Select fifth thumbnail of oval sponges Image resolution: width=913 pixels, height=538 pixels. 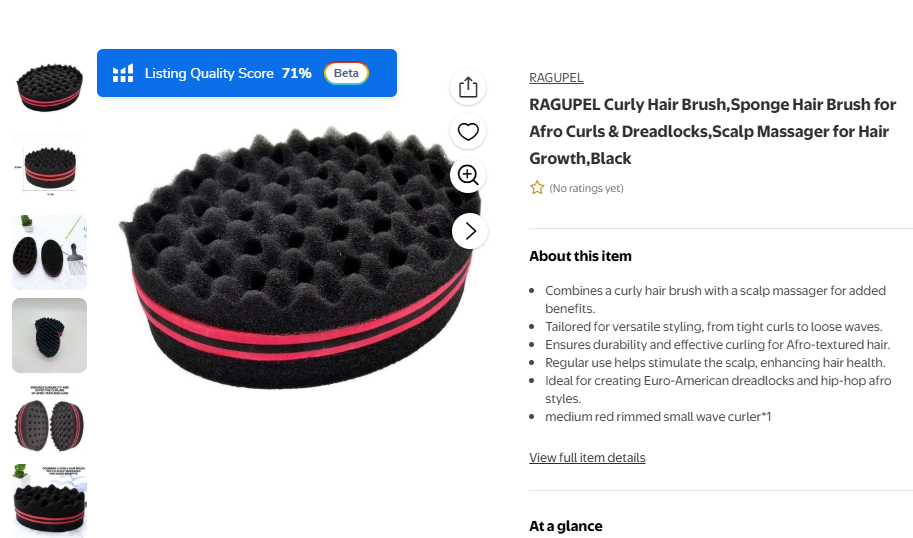coord(49,418)
